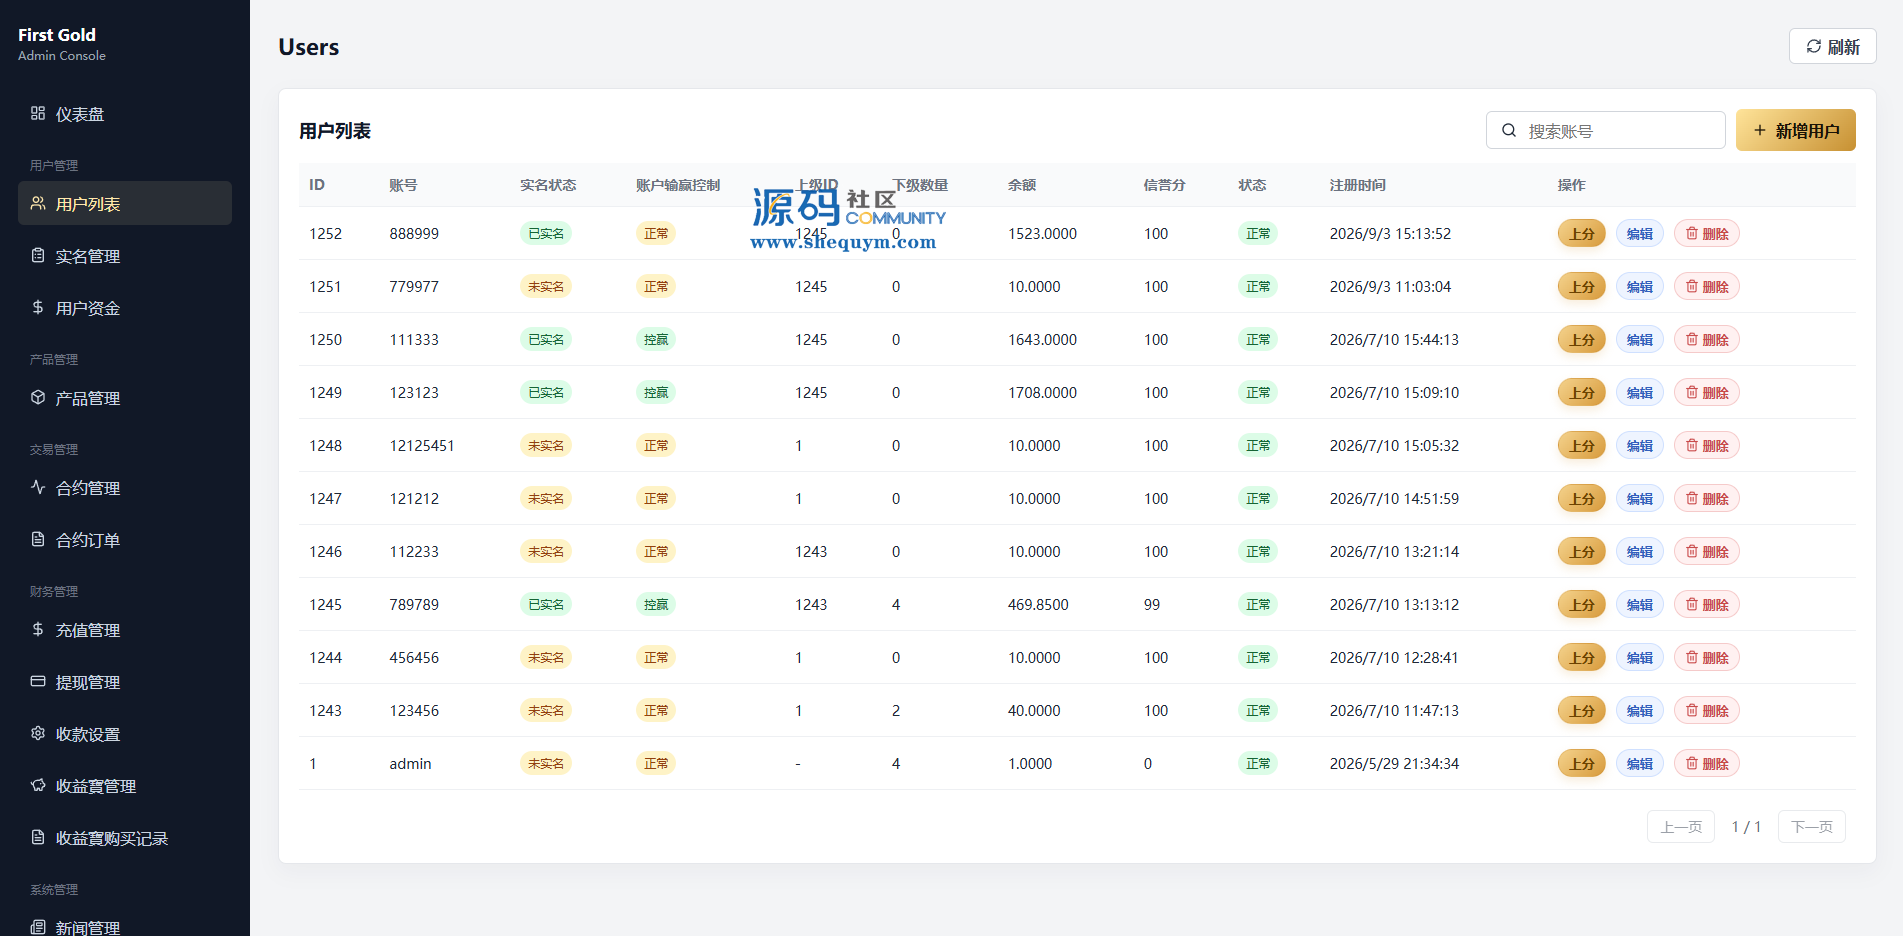Image resolution: width=1903 pixels, height=936 pixels.
Task: Select the 产品管理 box icon
Action: pos(38,397)
